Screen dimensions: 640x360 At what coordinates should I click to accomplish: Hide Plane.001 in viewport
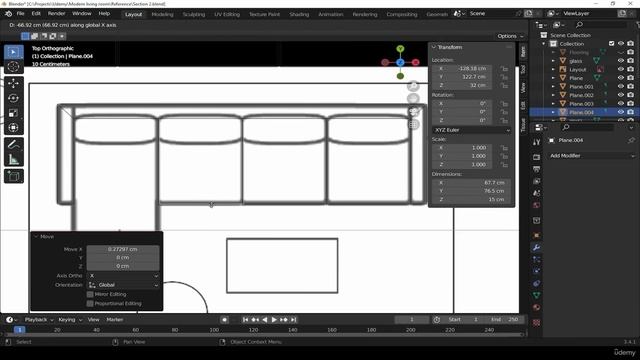[621, 87]
